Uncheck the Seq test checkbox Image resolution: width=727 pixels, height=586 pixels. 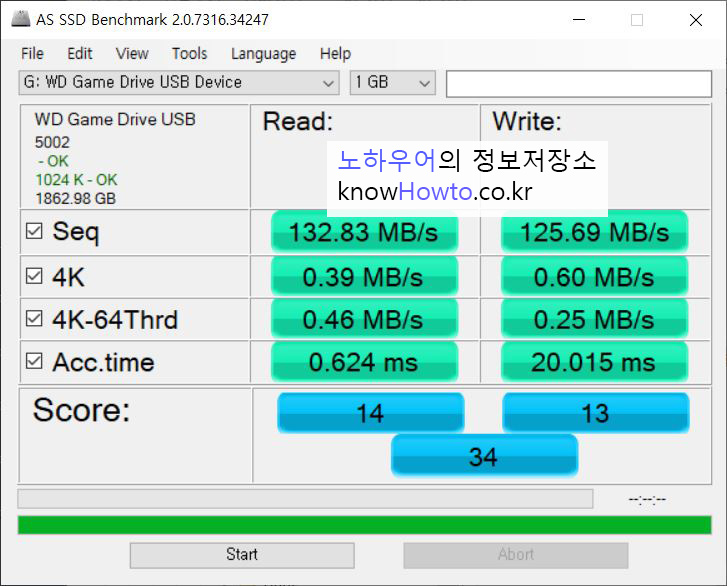click(x=34, y=231)
